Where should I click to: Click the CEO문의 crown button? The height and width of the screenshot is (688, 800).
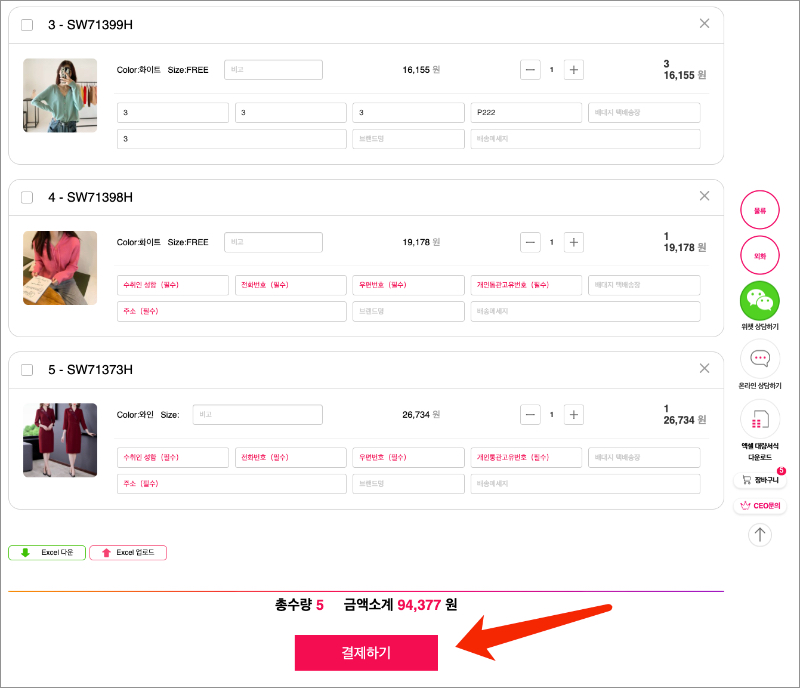click(759, 506)
